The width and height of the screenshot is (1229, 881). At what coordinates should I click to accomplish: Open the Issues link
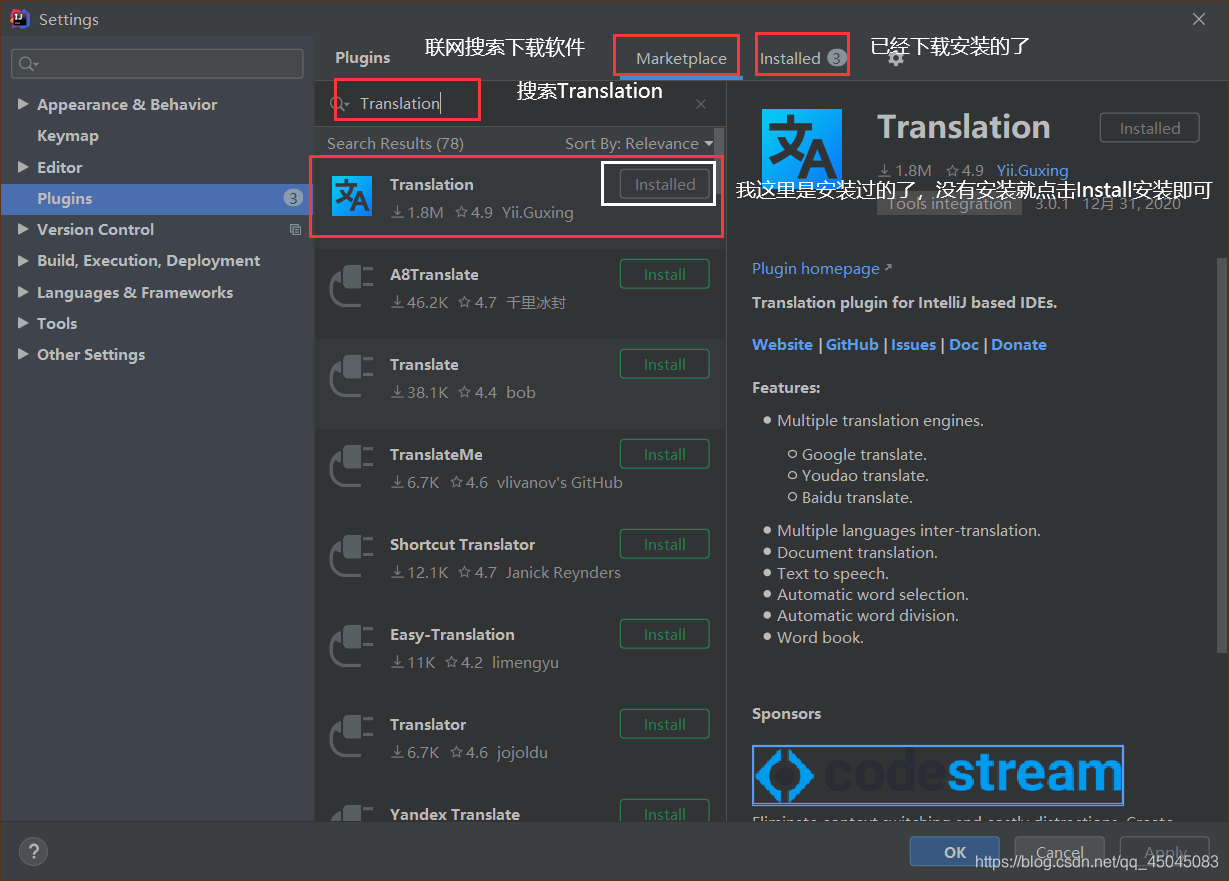[913, 345]
